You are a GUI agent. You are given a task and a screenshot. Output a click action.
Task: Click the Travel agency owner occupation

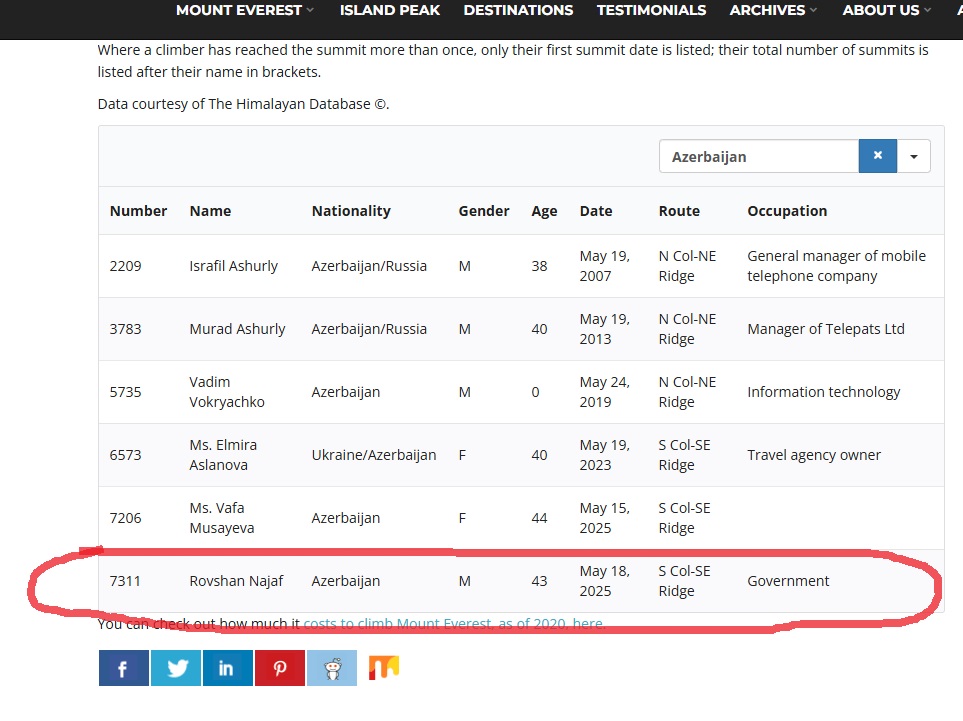(x=814, y=455)
